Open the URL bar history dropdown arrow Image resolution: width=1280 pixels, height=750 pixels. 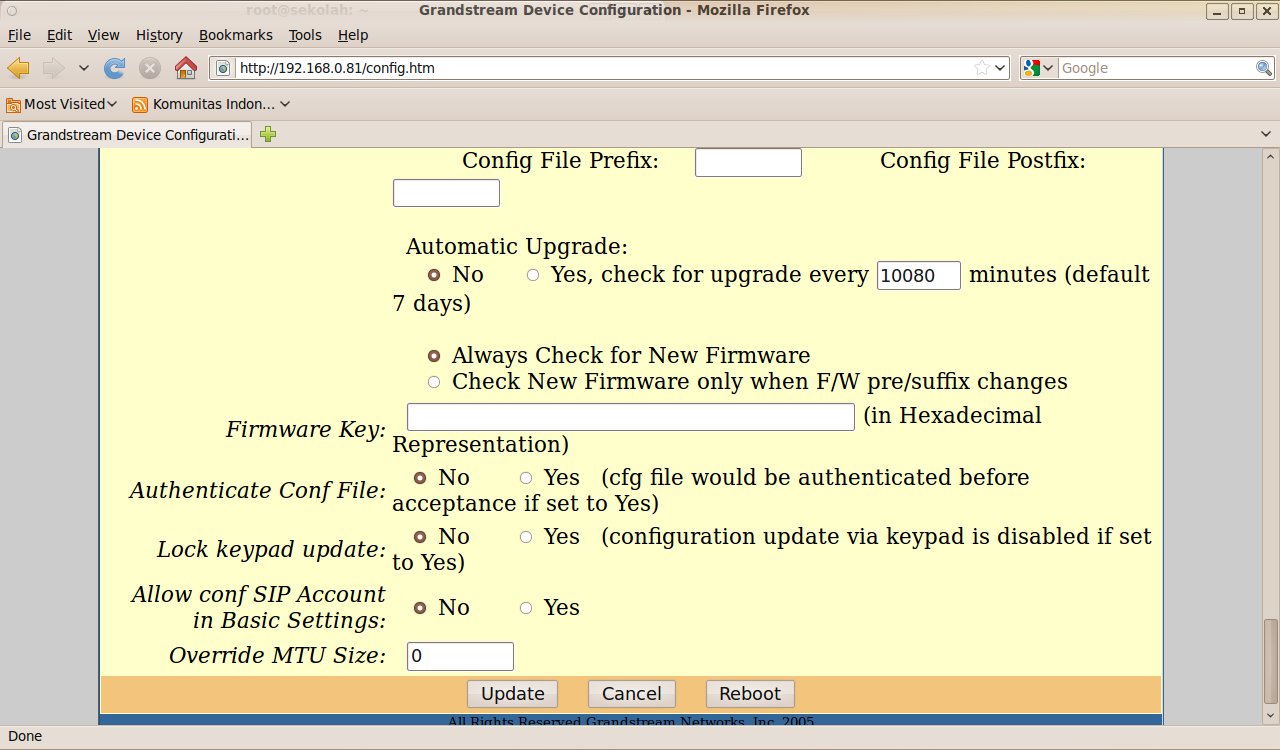[x=1000, y=68]
